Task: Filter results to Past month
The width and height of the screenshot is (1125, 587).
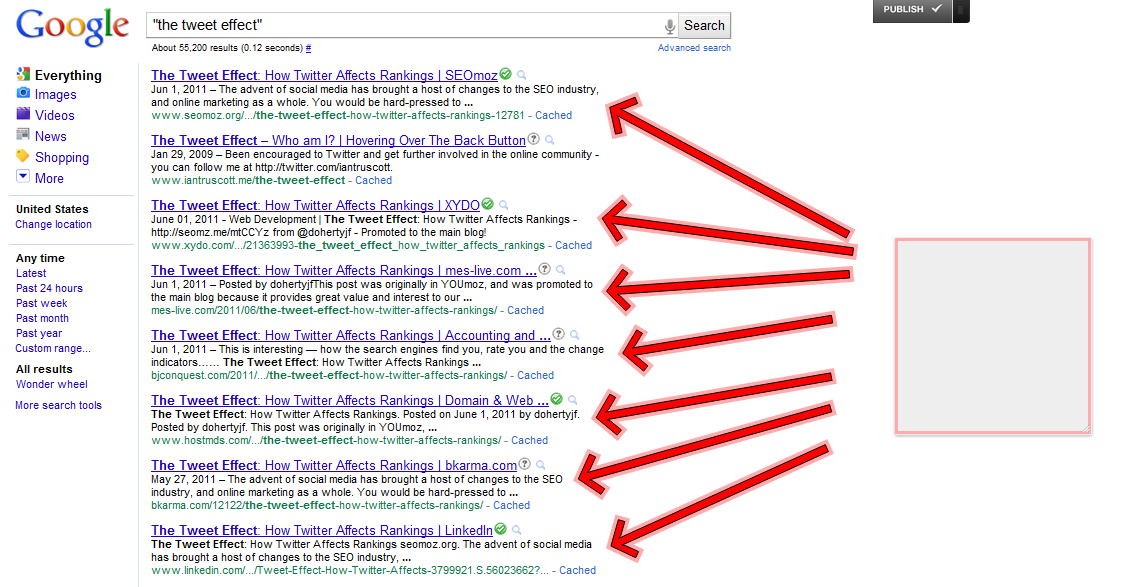Action: [42, 319]
